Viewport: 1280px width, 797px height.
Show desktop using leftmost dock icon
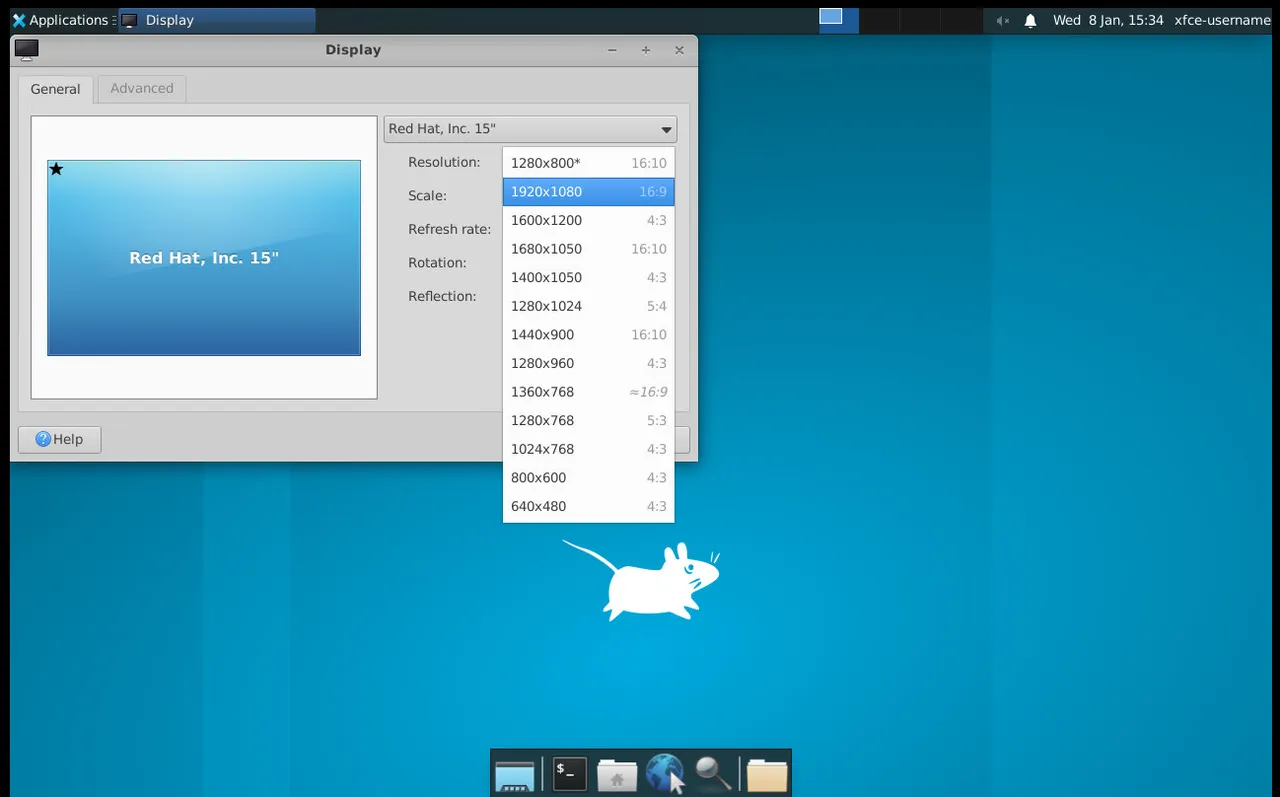pyautogui.click(x=515, y=775)
